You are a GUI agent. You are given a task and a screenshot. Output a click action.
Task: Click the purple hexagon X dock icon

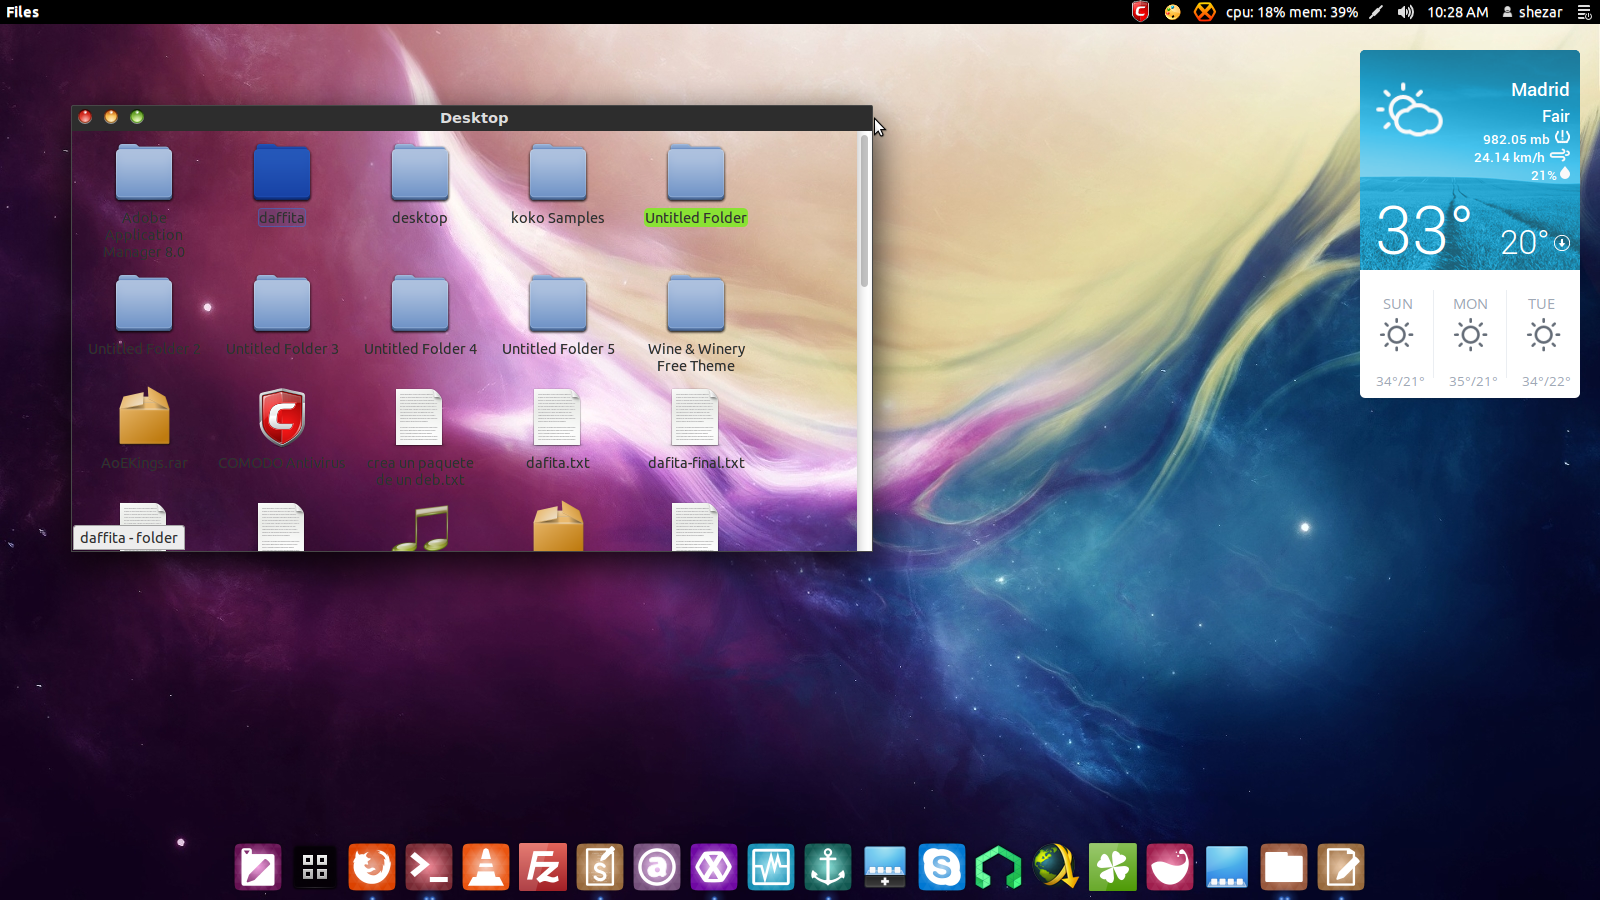click(714, 867)
